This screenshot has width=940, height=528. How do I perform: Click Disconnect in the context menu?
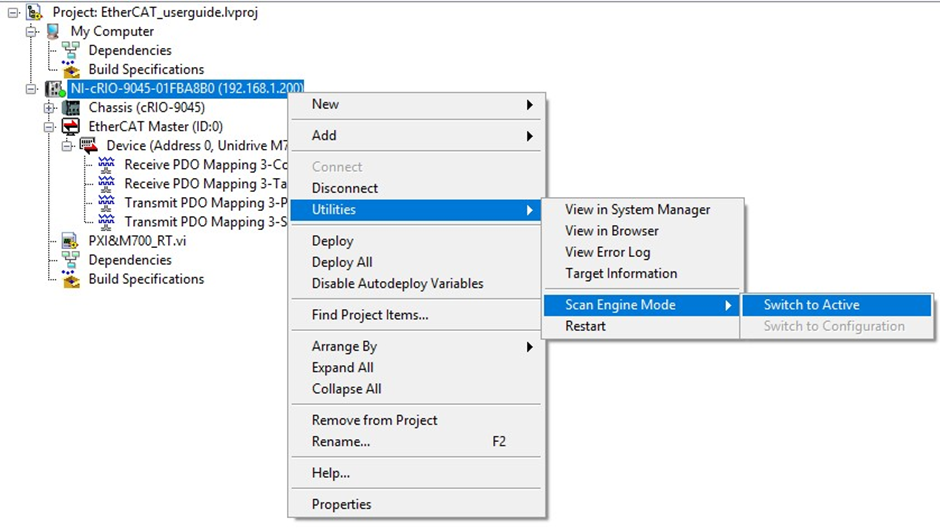click(x=345, y=188)
